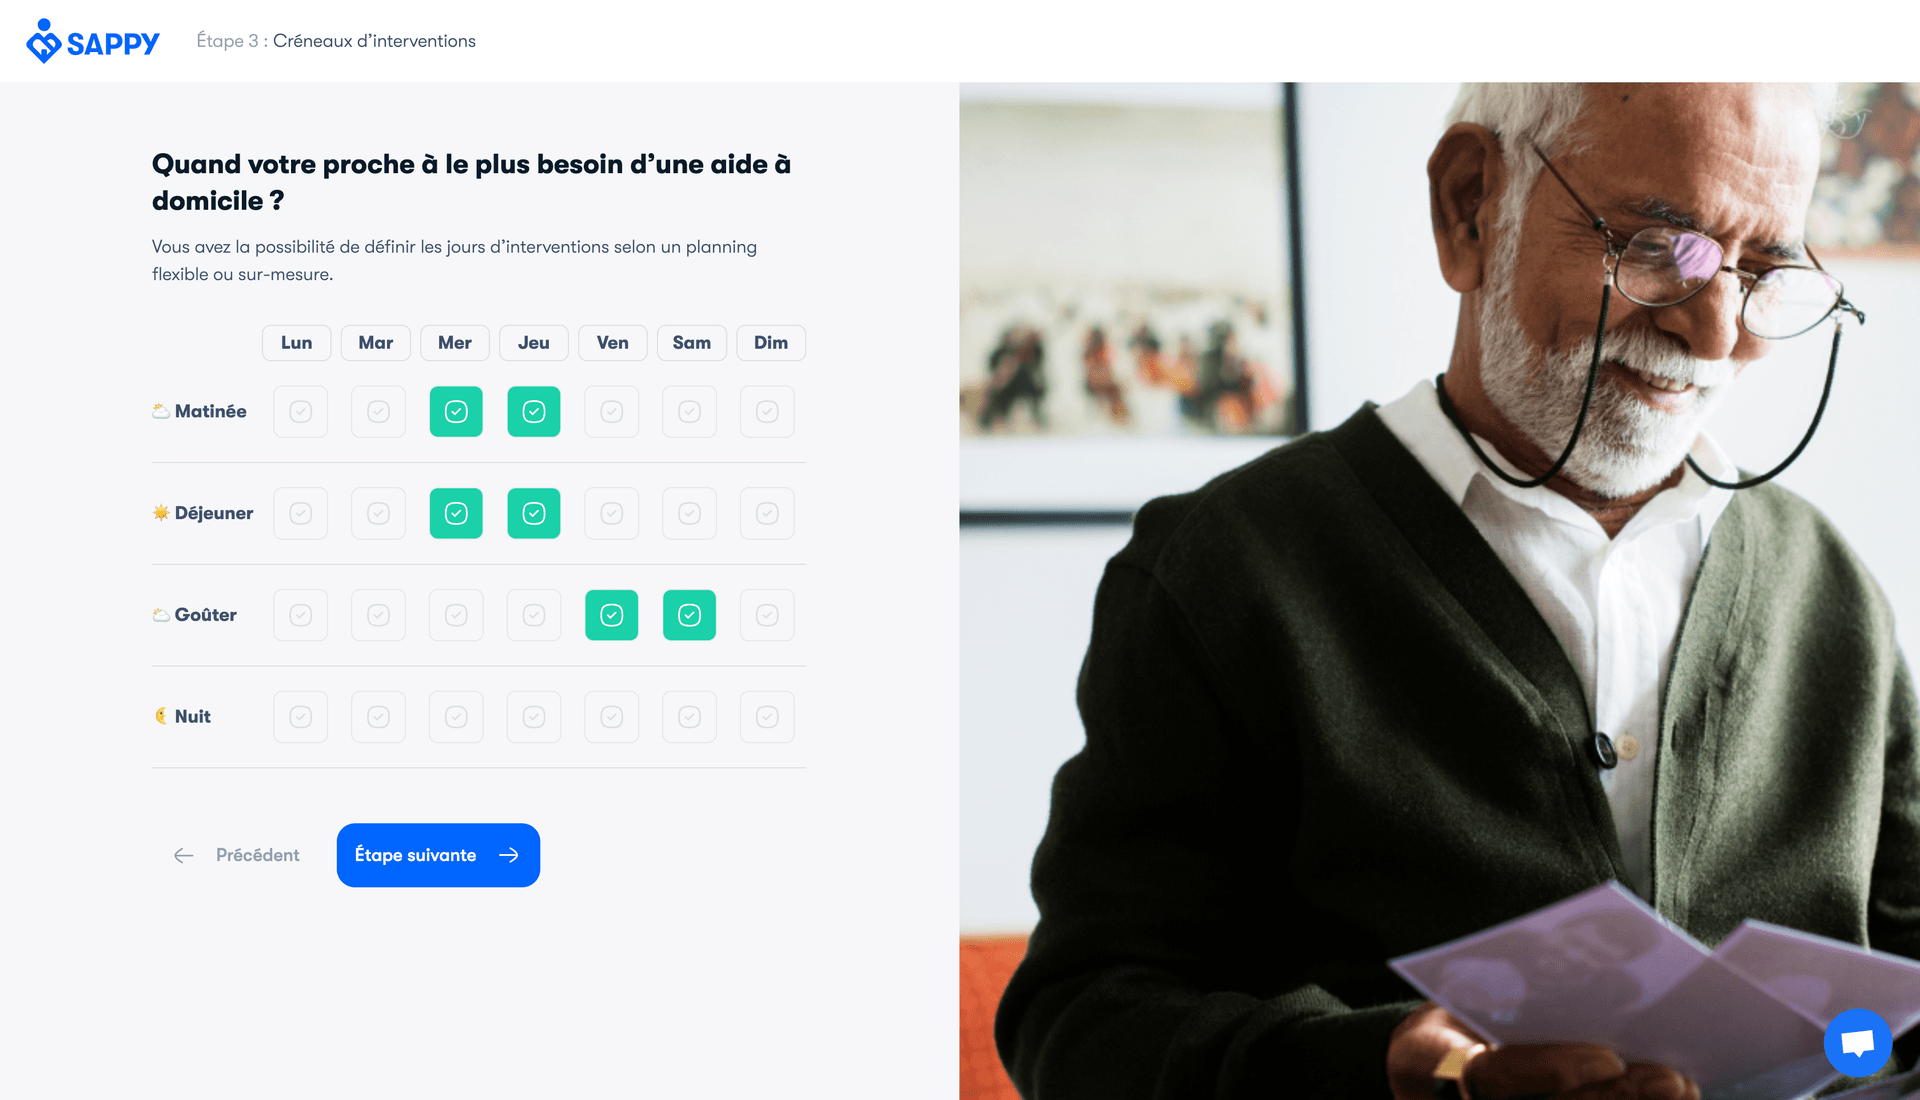The image size is (1920, 1100).
Task: Uncheck Goûter on Vendredi
Action: 611,615
